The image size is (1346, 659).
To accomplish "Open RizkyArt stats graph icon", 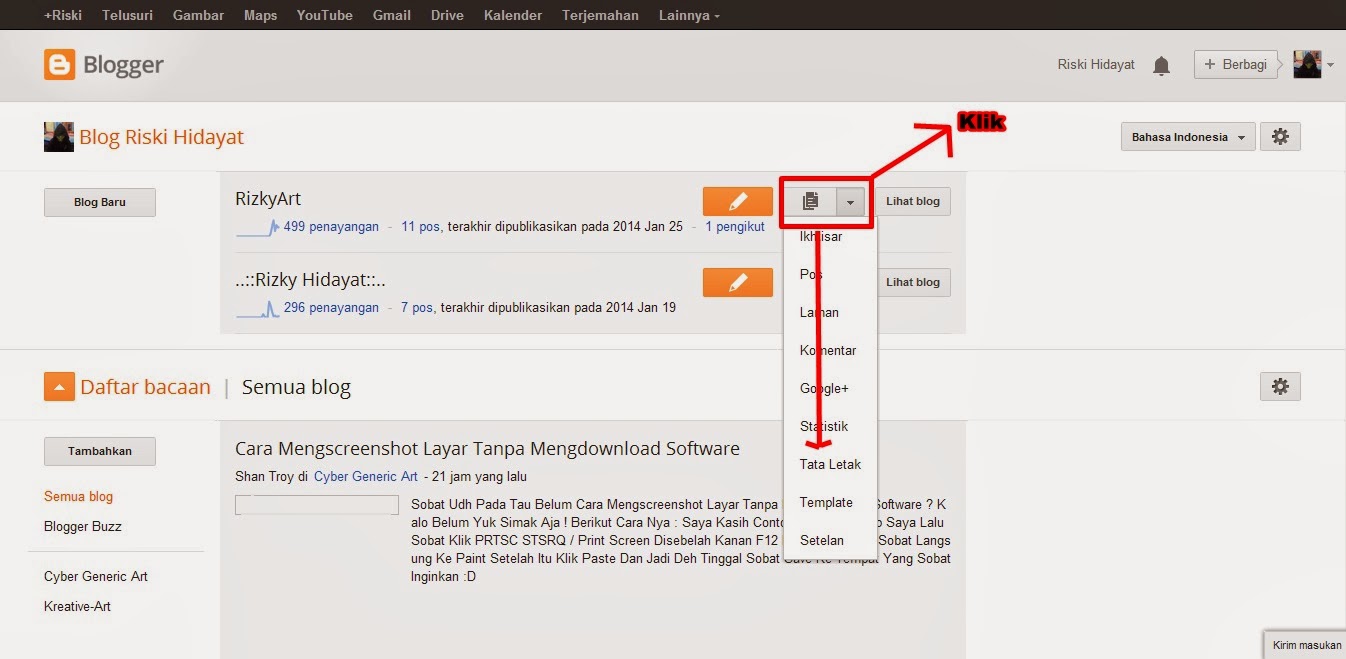I will [258, 228].
